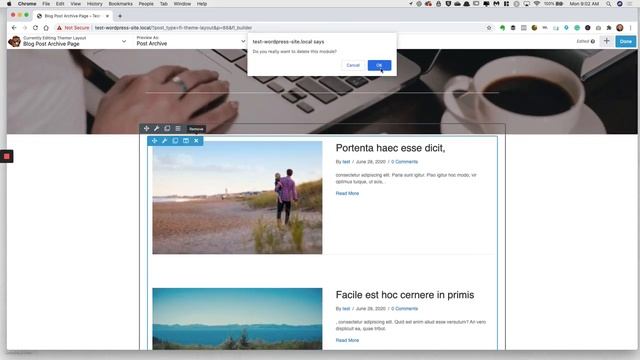Duplicate the module using blue toolbar copy icon
The image size is (640, 360).
click(x=175, y=141)
